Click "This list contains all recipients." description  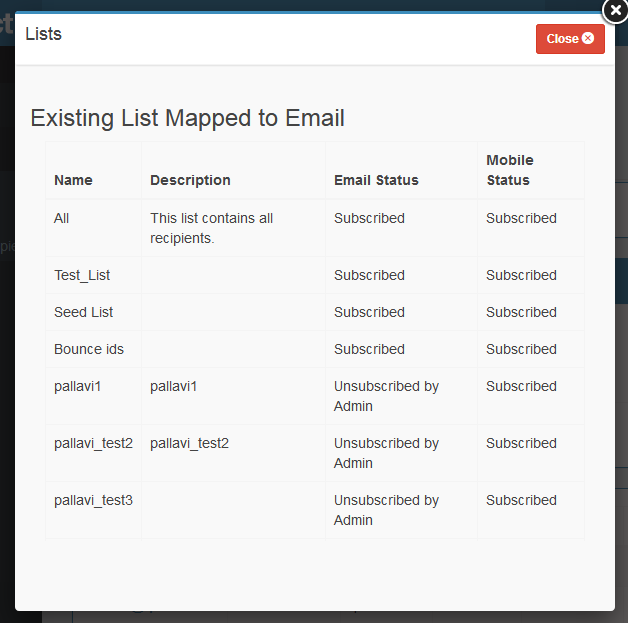click(211, 228)
